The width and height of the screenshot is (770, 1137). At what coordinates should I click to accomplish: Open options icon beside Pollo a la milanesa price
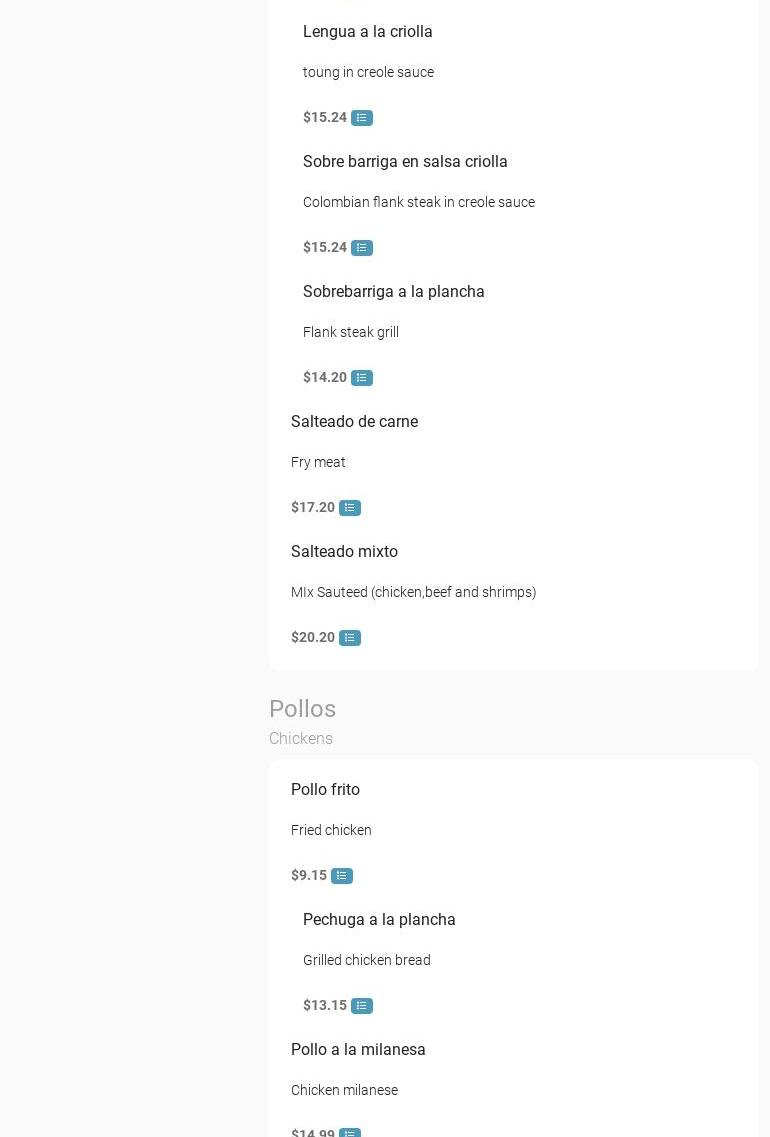[350, 1133]
